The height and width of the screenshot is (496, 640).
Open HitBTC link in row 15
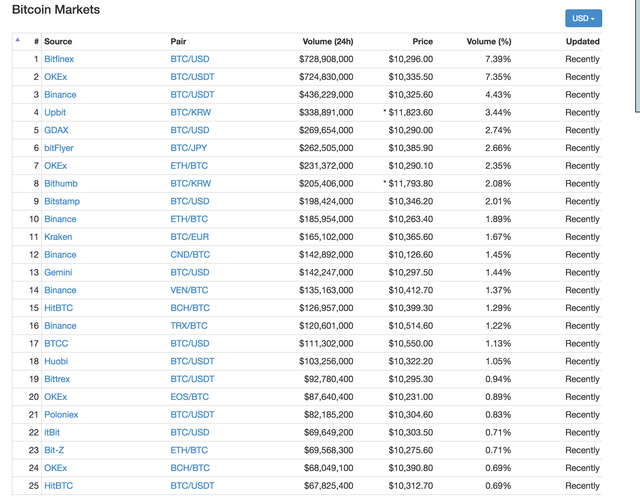coord(58,308)
